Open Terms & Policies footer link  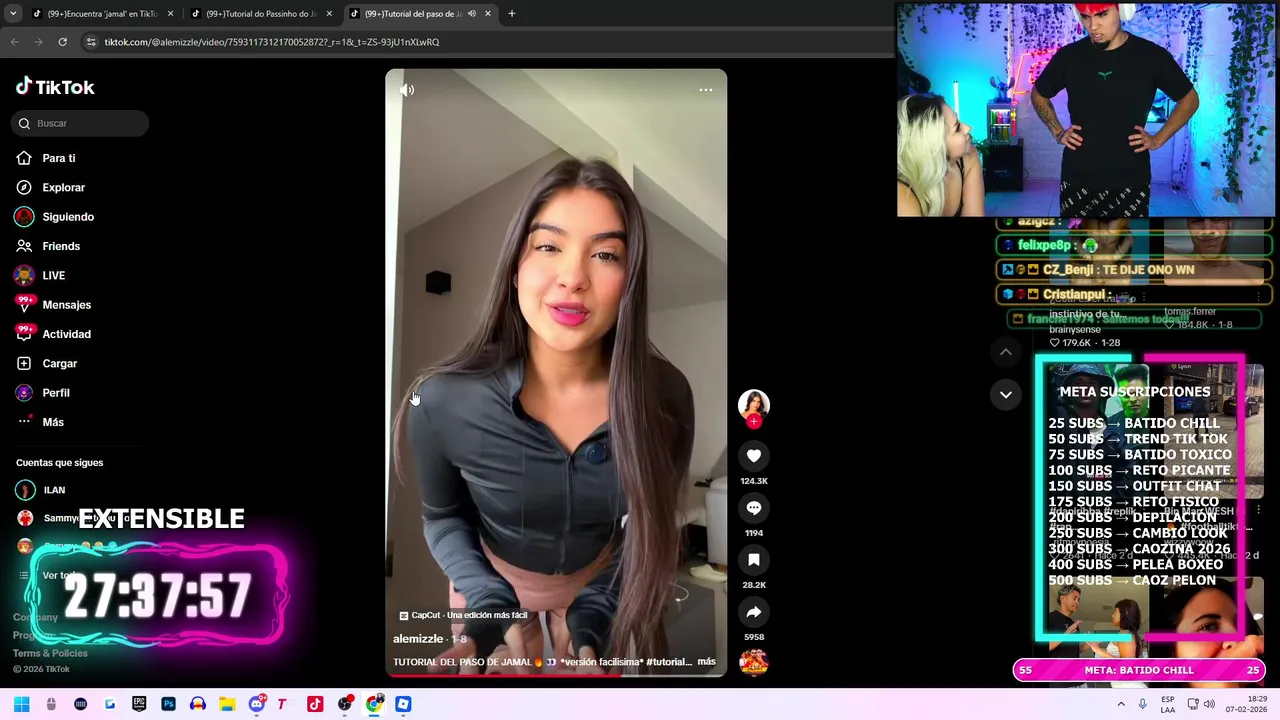click(x=50, y=653)
